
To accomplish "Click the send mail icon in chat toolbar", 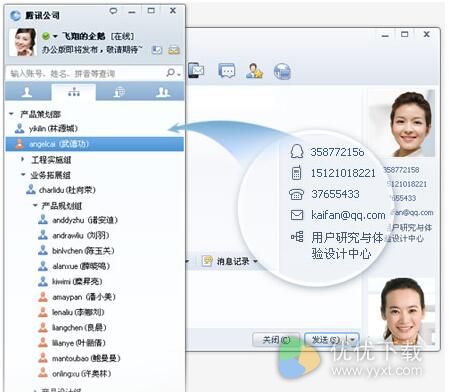I will [196, 71].
